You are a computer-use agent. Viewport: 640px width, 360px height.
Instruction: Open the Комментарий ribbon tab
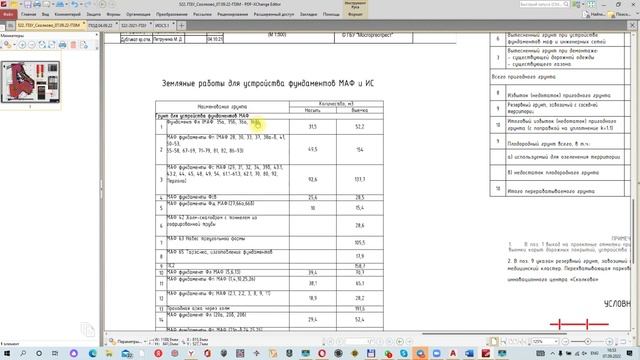tap(68, 14)
